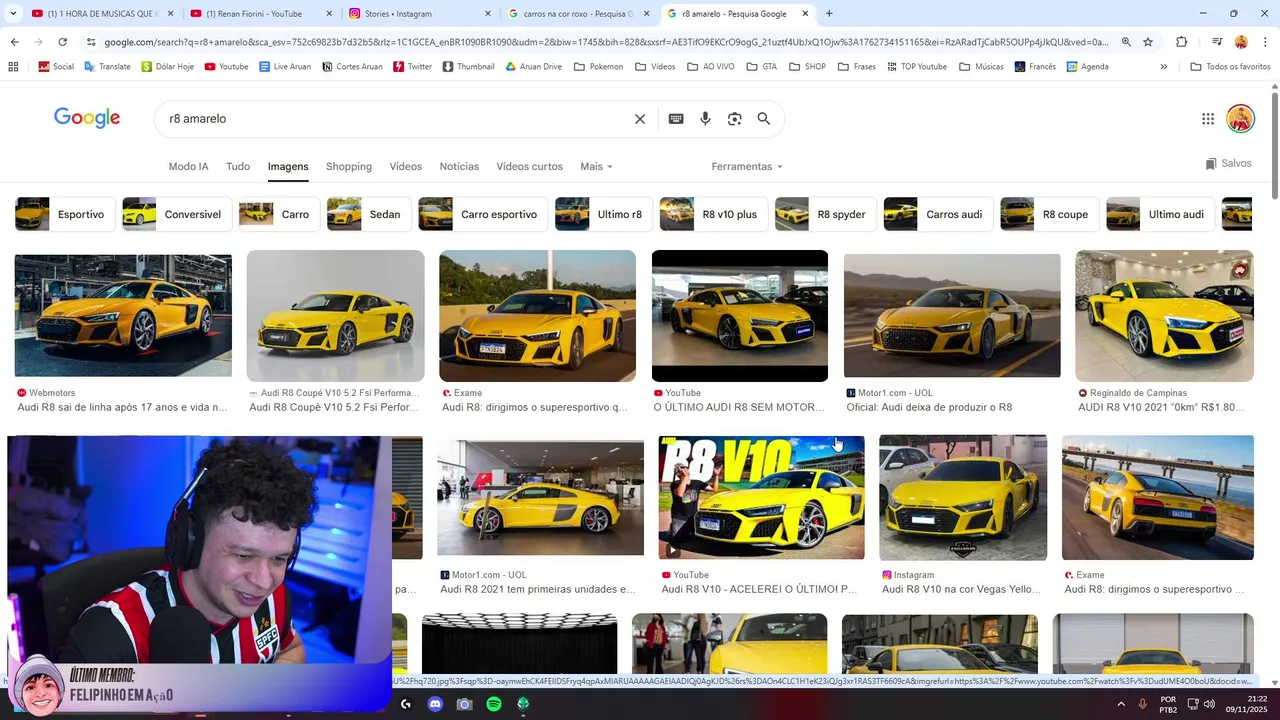Open the Pokemon bookmarks folder
Image resolution: width=1280 pixels, height=720 pixels.
[x=600, y=67]
